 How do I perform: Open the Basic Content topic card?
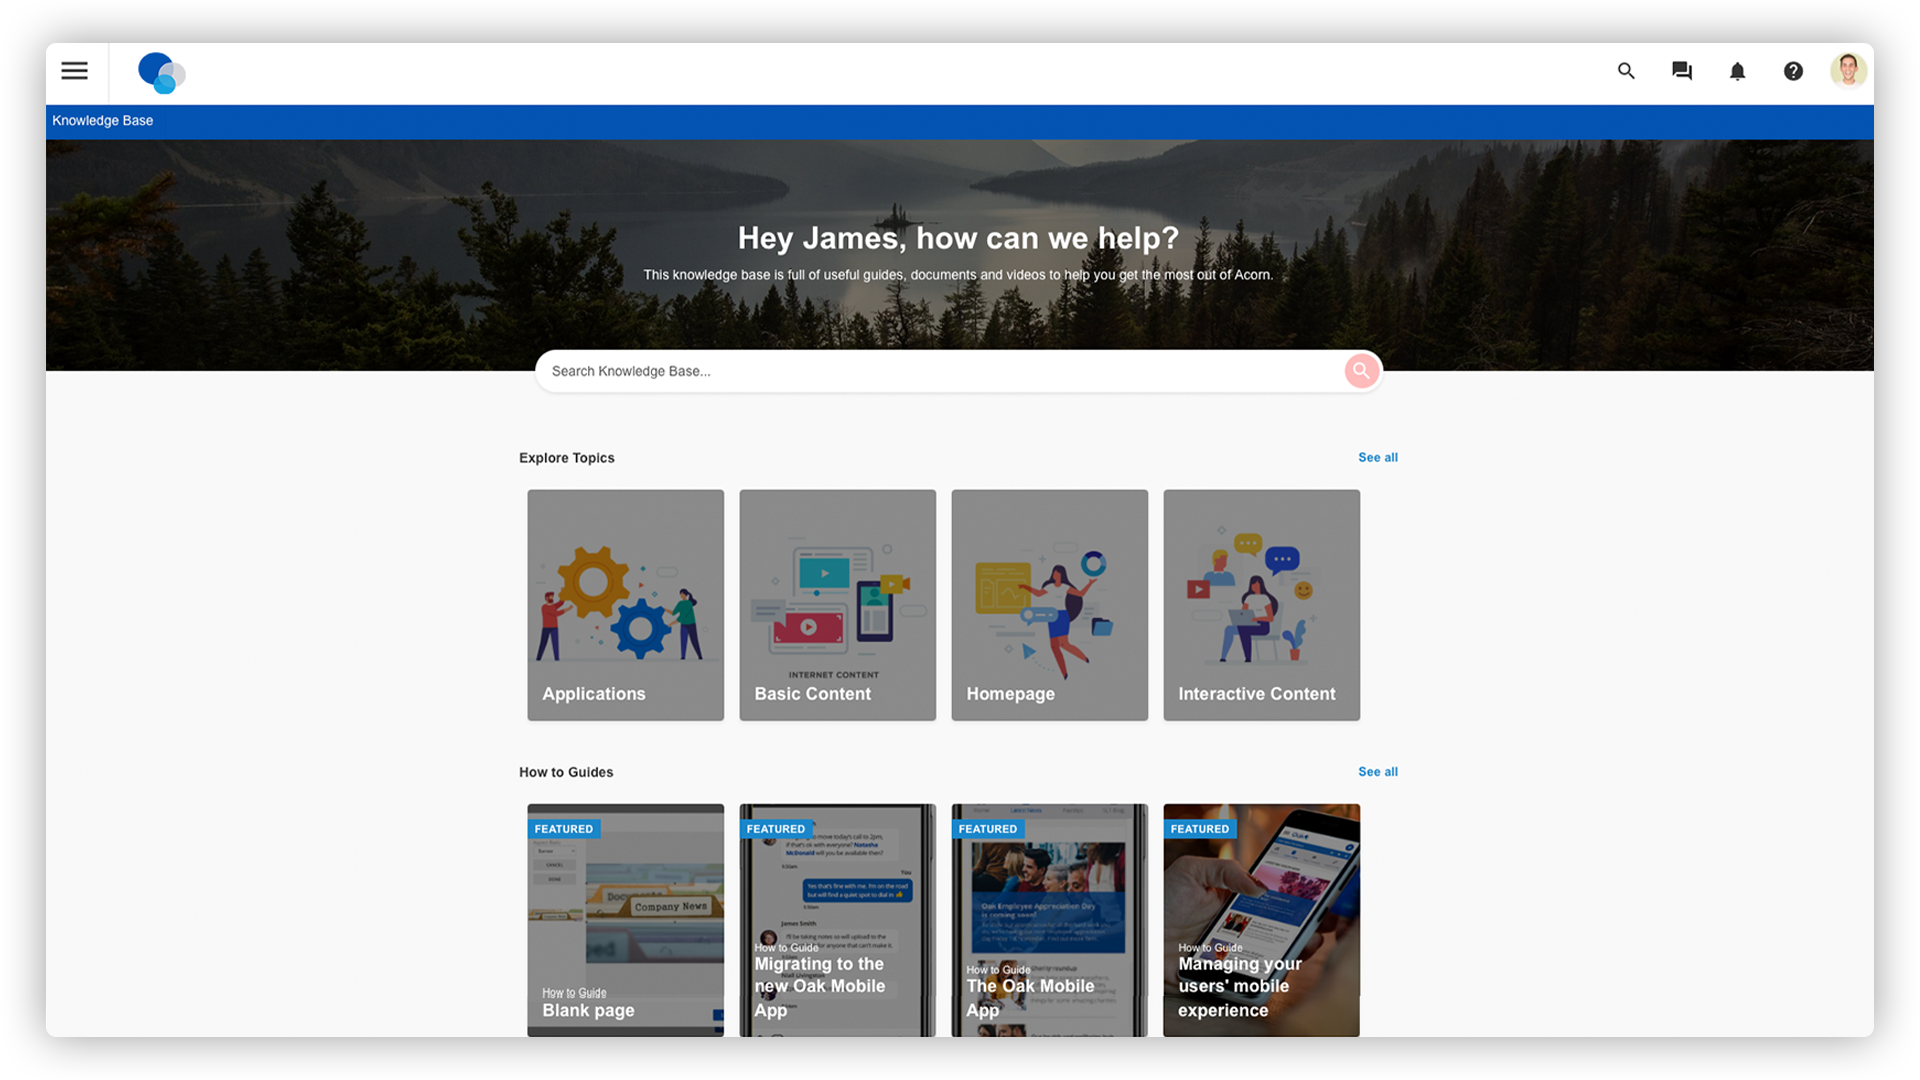pos(837,604)
